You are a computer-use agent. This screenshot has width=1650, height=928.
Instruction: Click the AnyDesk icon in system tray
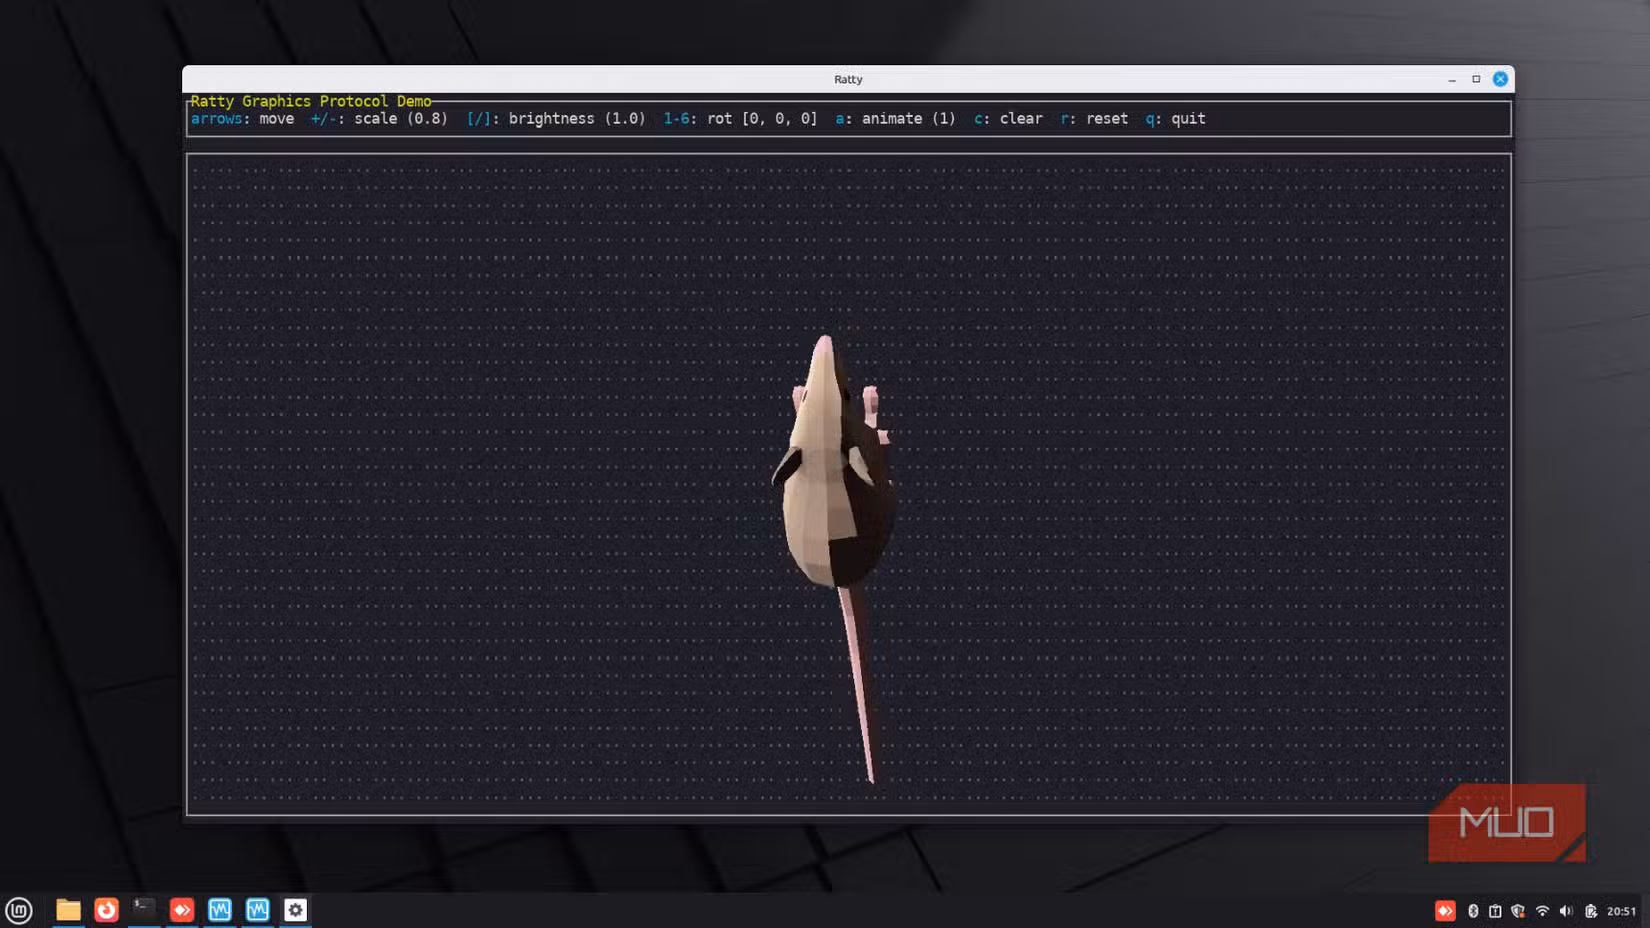(x=1445, y=911)
